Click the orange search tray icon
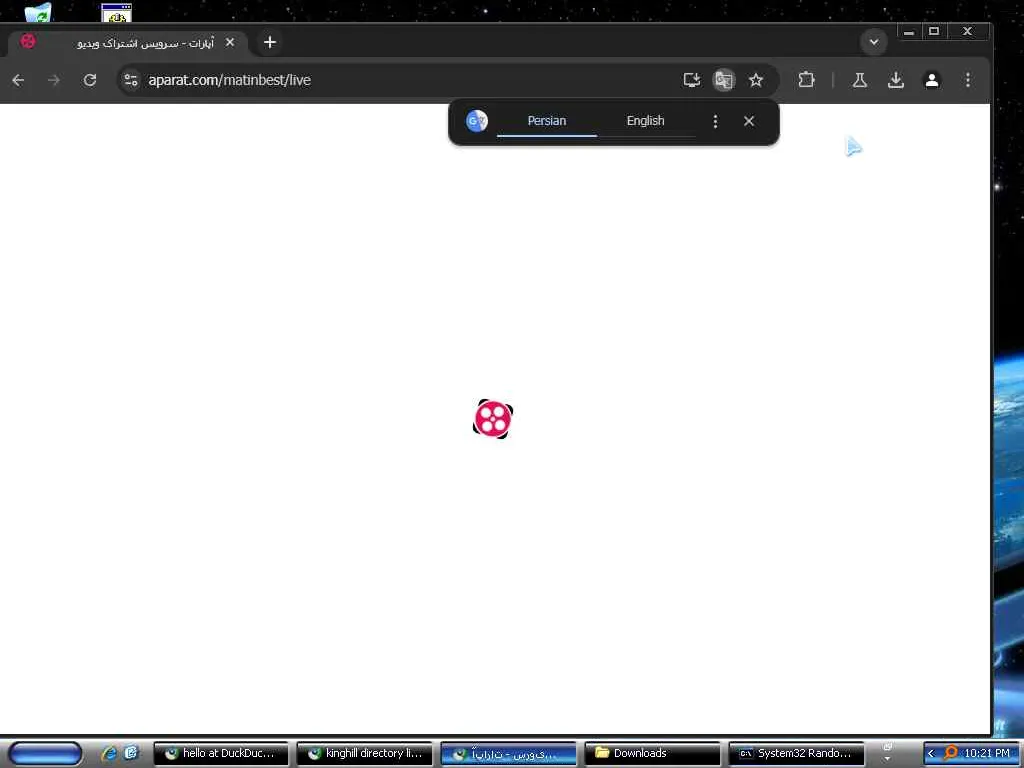 tap(950, 753)
